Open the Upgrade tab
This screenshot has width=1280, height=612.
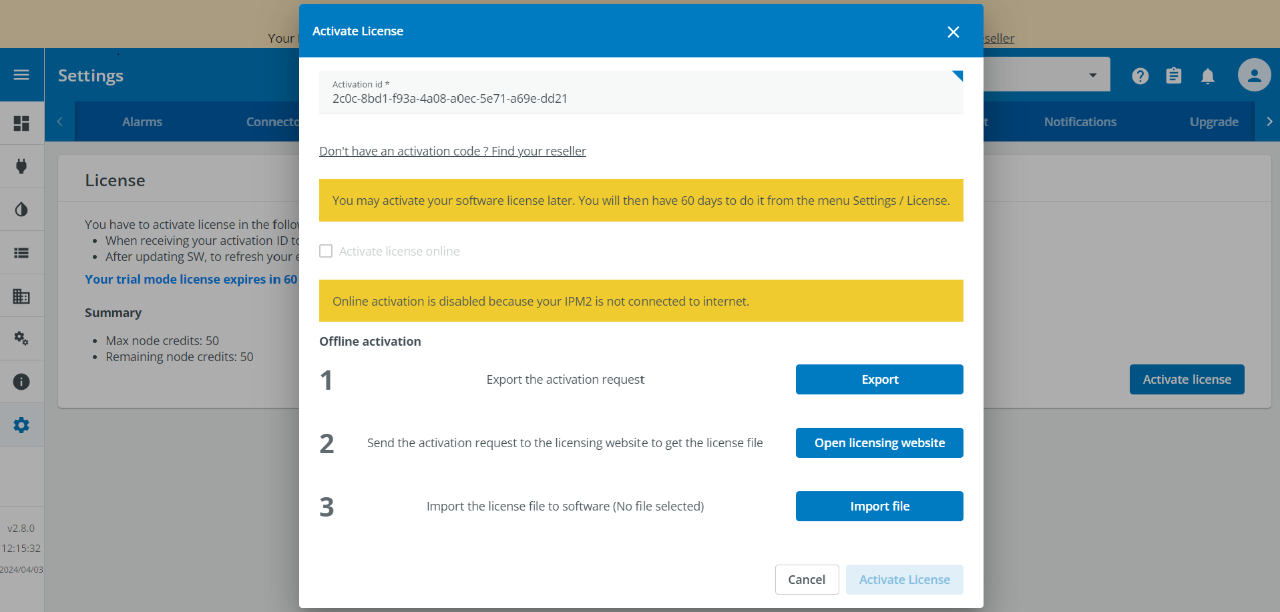[1214, 121]
